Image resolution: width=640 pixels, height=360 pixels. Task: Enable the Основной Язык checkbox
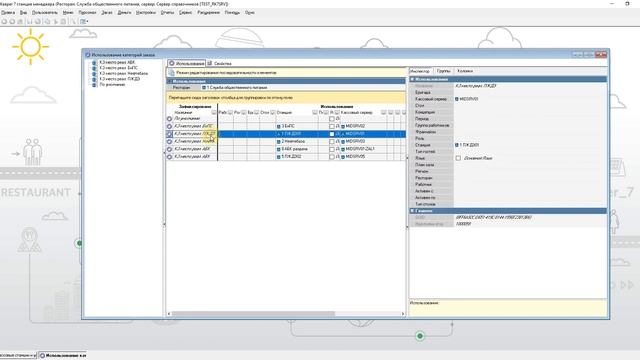[458, 158]
